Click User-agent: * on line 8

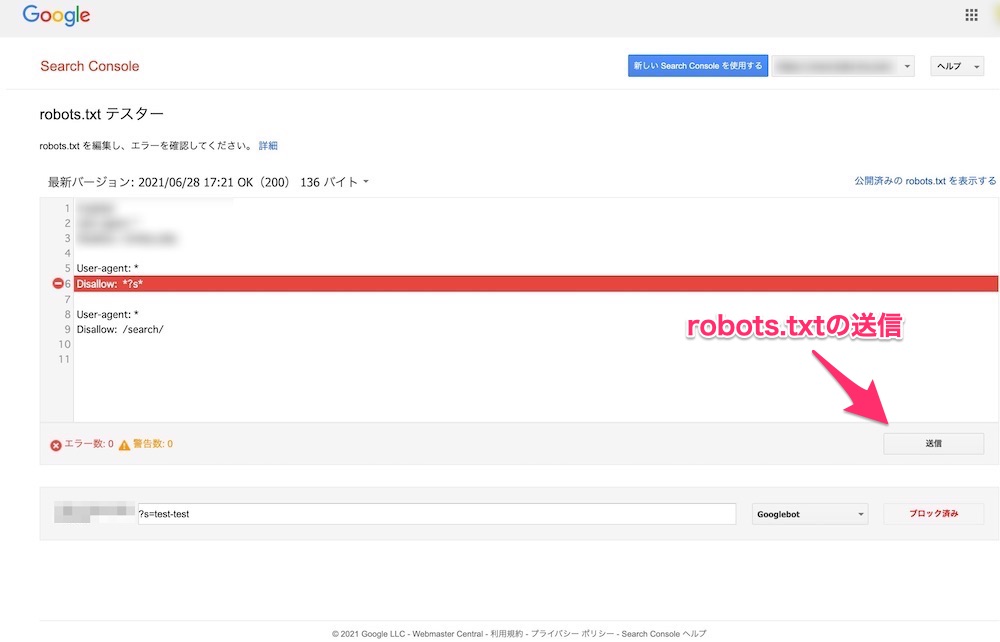coord(107,314)
